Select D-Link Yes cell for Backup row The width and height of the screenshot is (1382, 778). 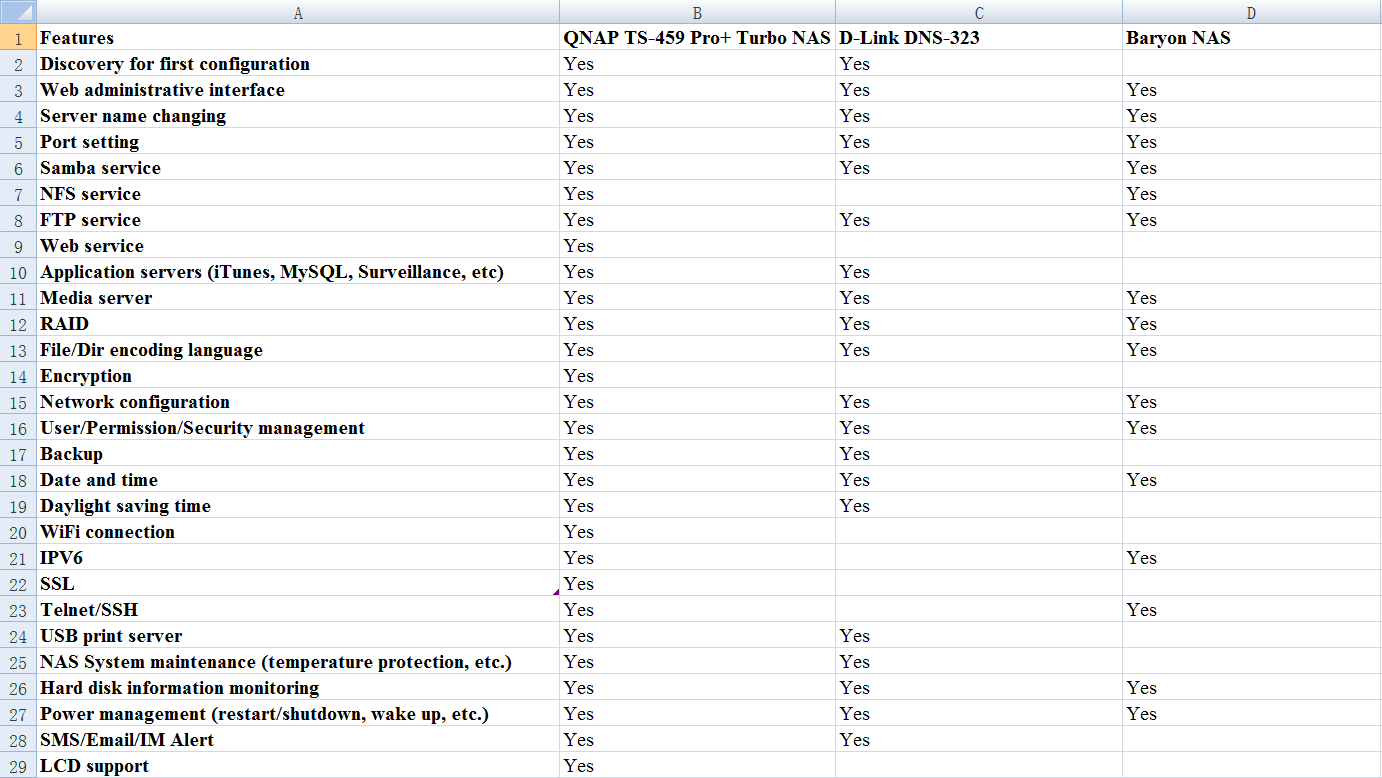coord(855,454)
